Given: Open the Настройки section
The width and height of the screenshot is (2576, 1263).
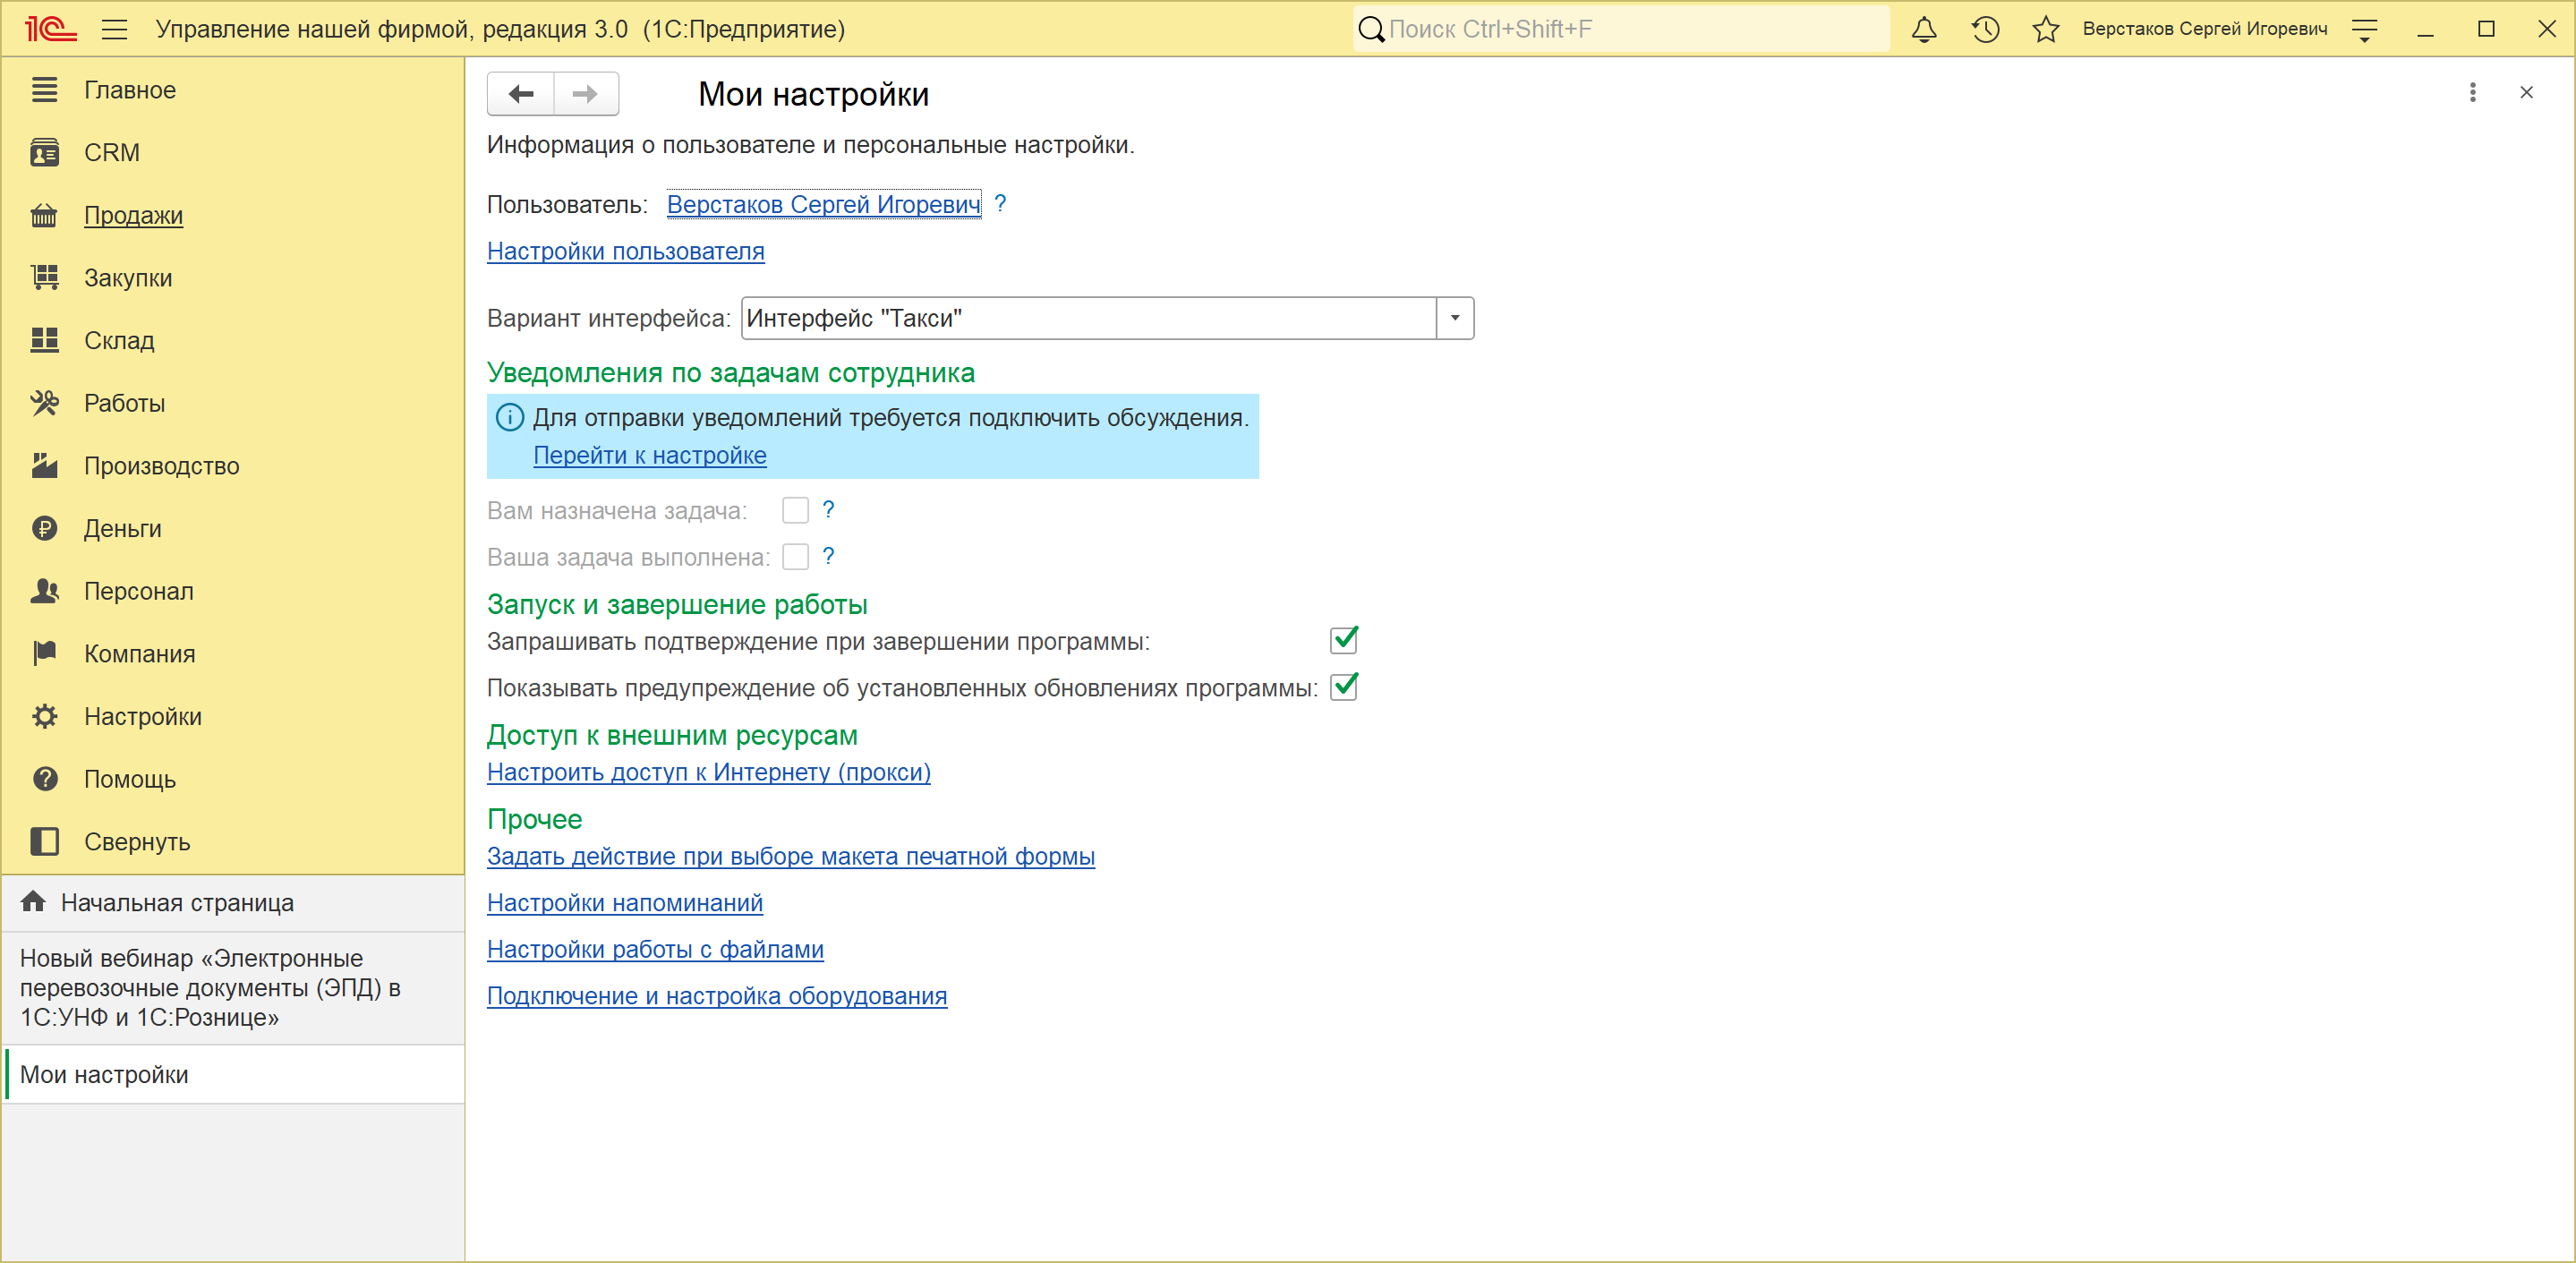Looking at the screenshot, I should point(143,717).
